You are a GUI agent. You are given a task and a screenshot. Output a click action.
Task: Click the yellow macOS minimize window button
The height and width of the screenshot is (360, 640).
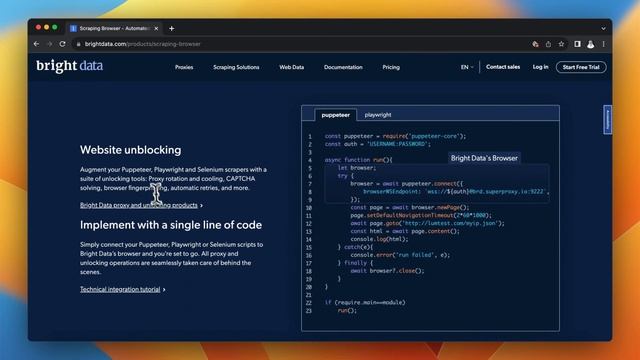point(47,27)
